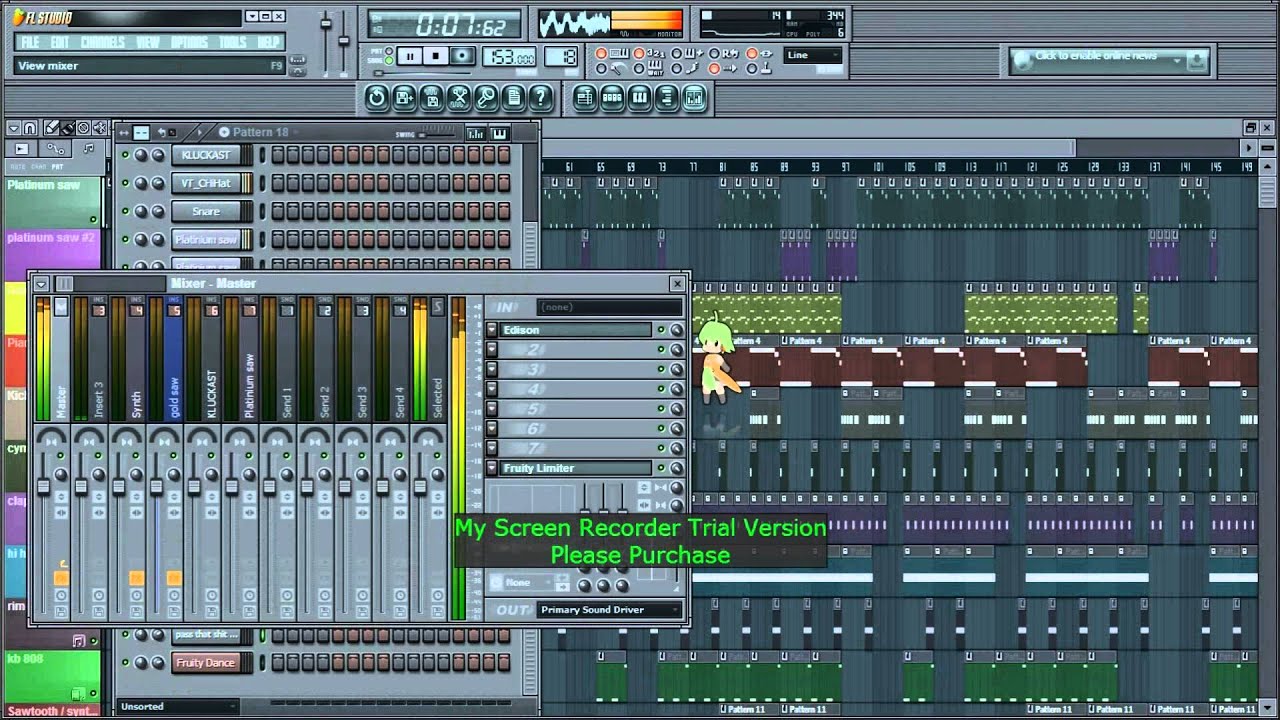Click the online news panel
This screenshot has width=1280, height=720.
click(x=1109, y=60)
